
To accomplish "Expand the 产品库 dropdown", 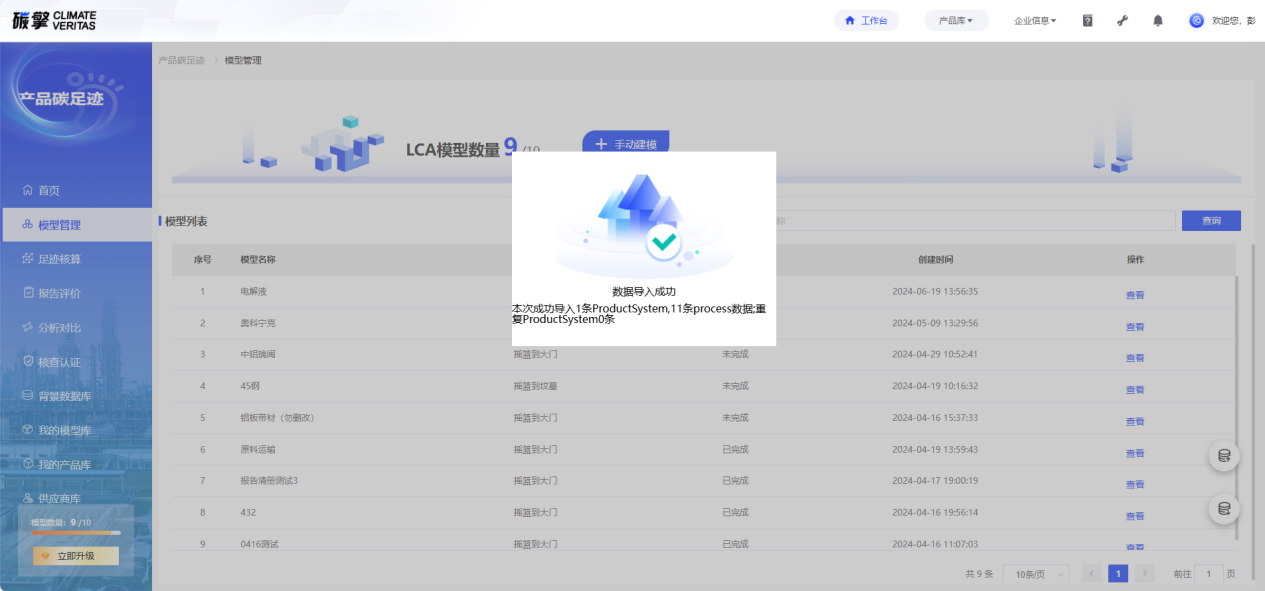I will [x=956, y=20].
